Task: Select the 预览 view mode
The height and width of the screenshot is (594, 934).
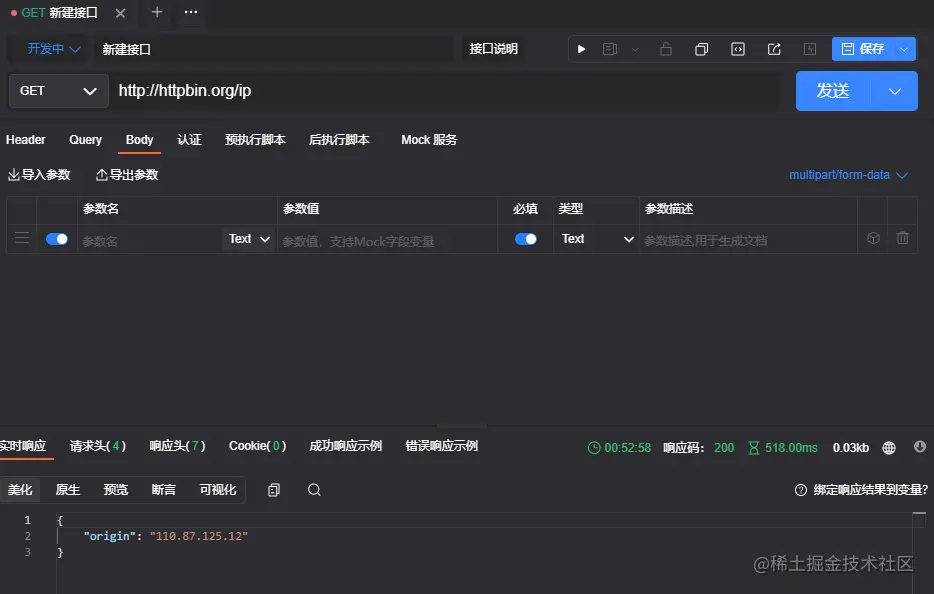Action: click(x=116, y=490)
